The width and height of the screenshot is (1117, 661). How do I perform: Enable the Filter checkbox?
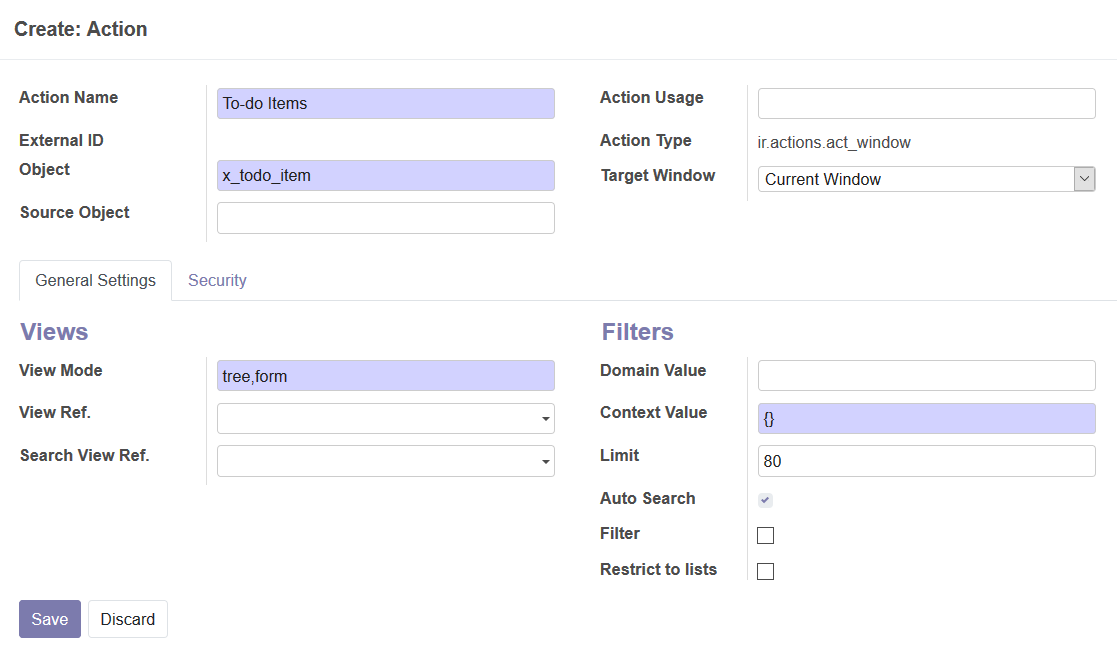coord(765,535)
